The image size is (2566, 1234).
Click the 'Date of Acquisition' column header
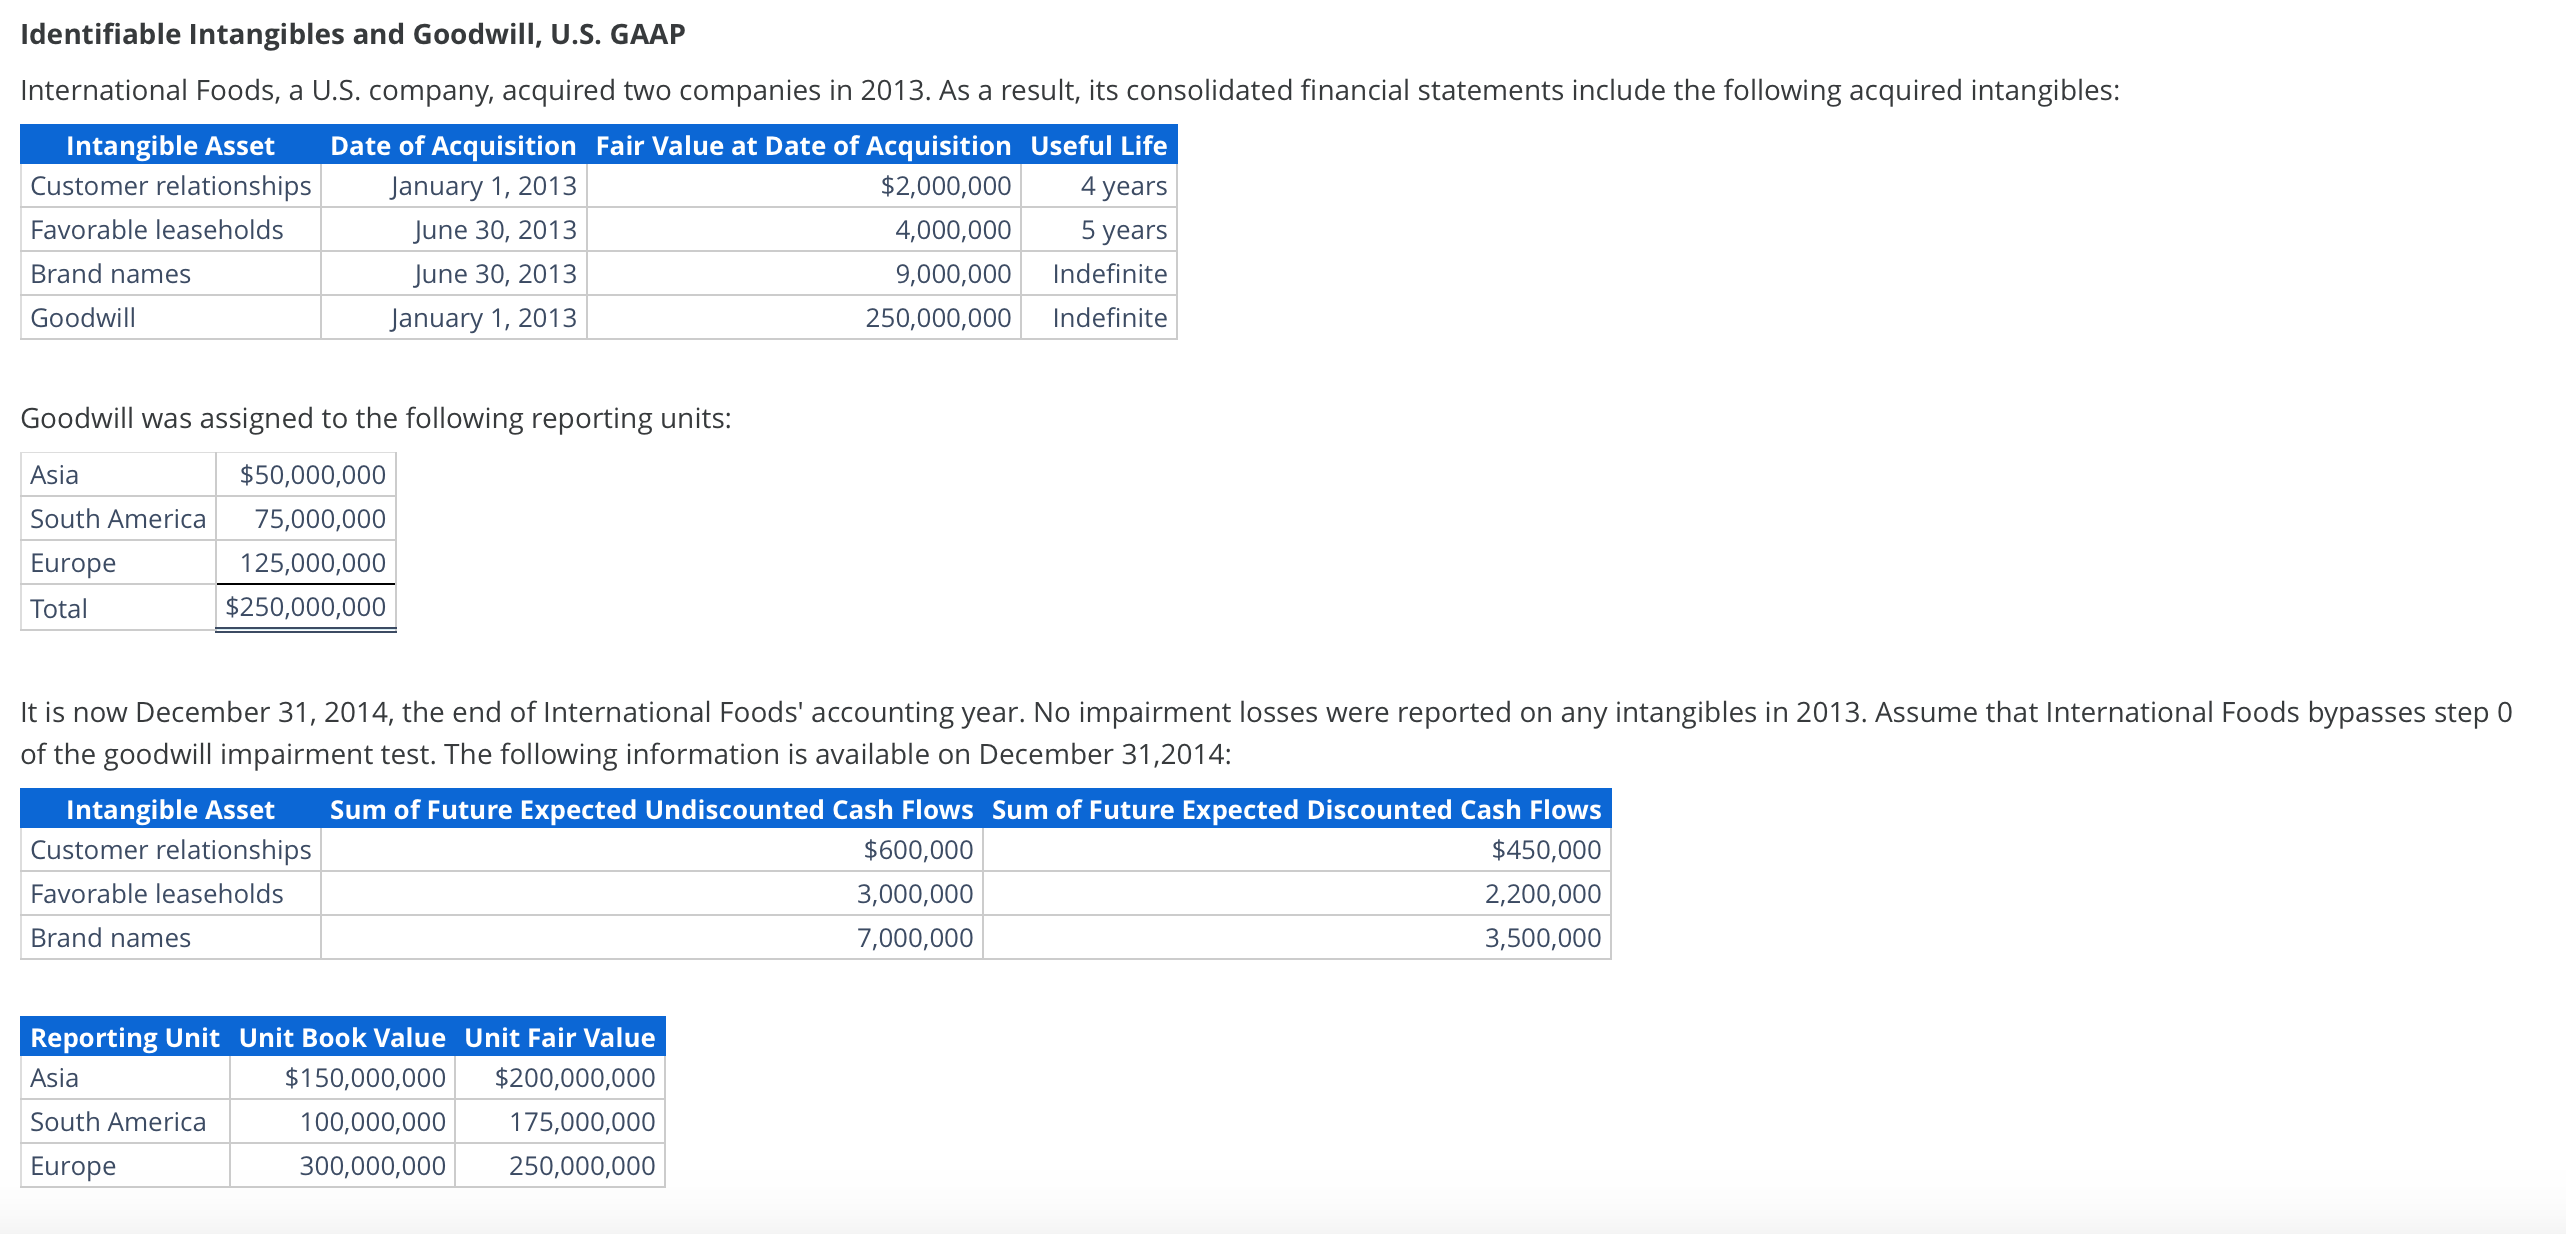tap(453, 146)
